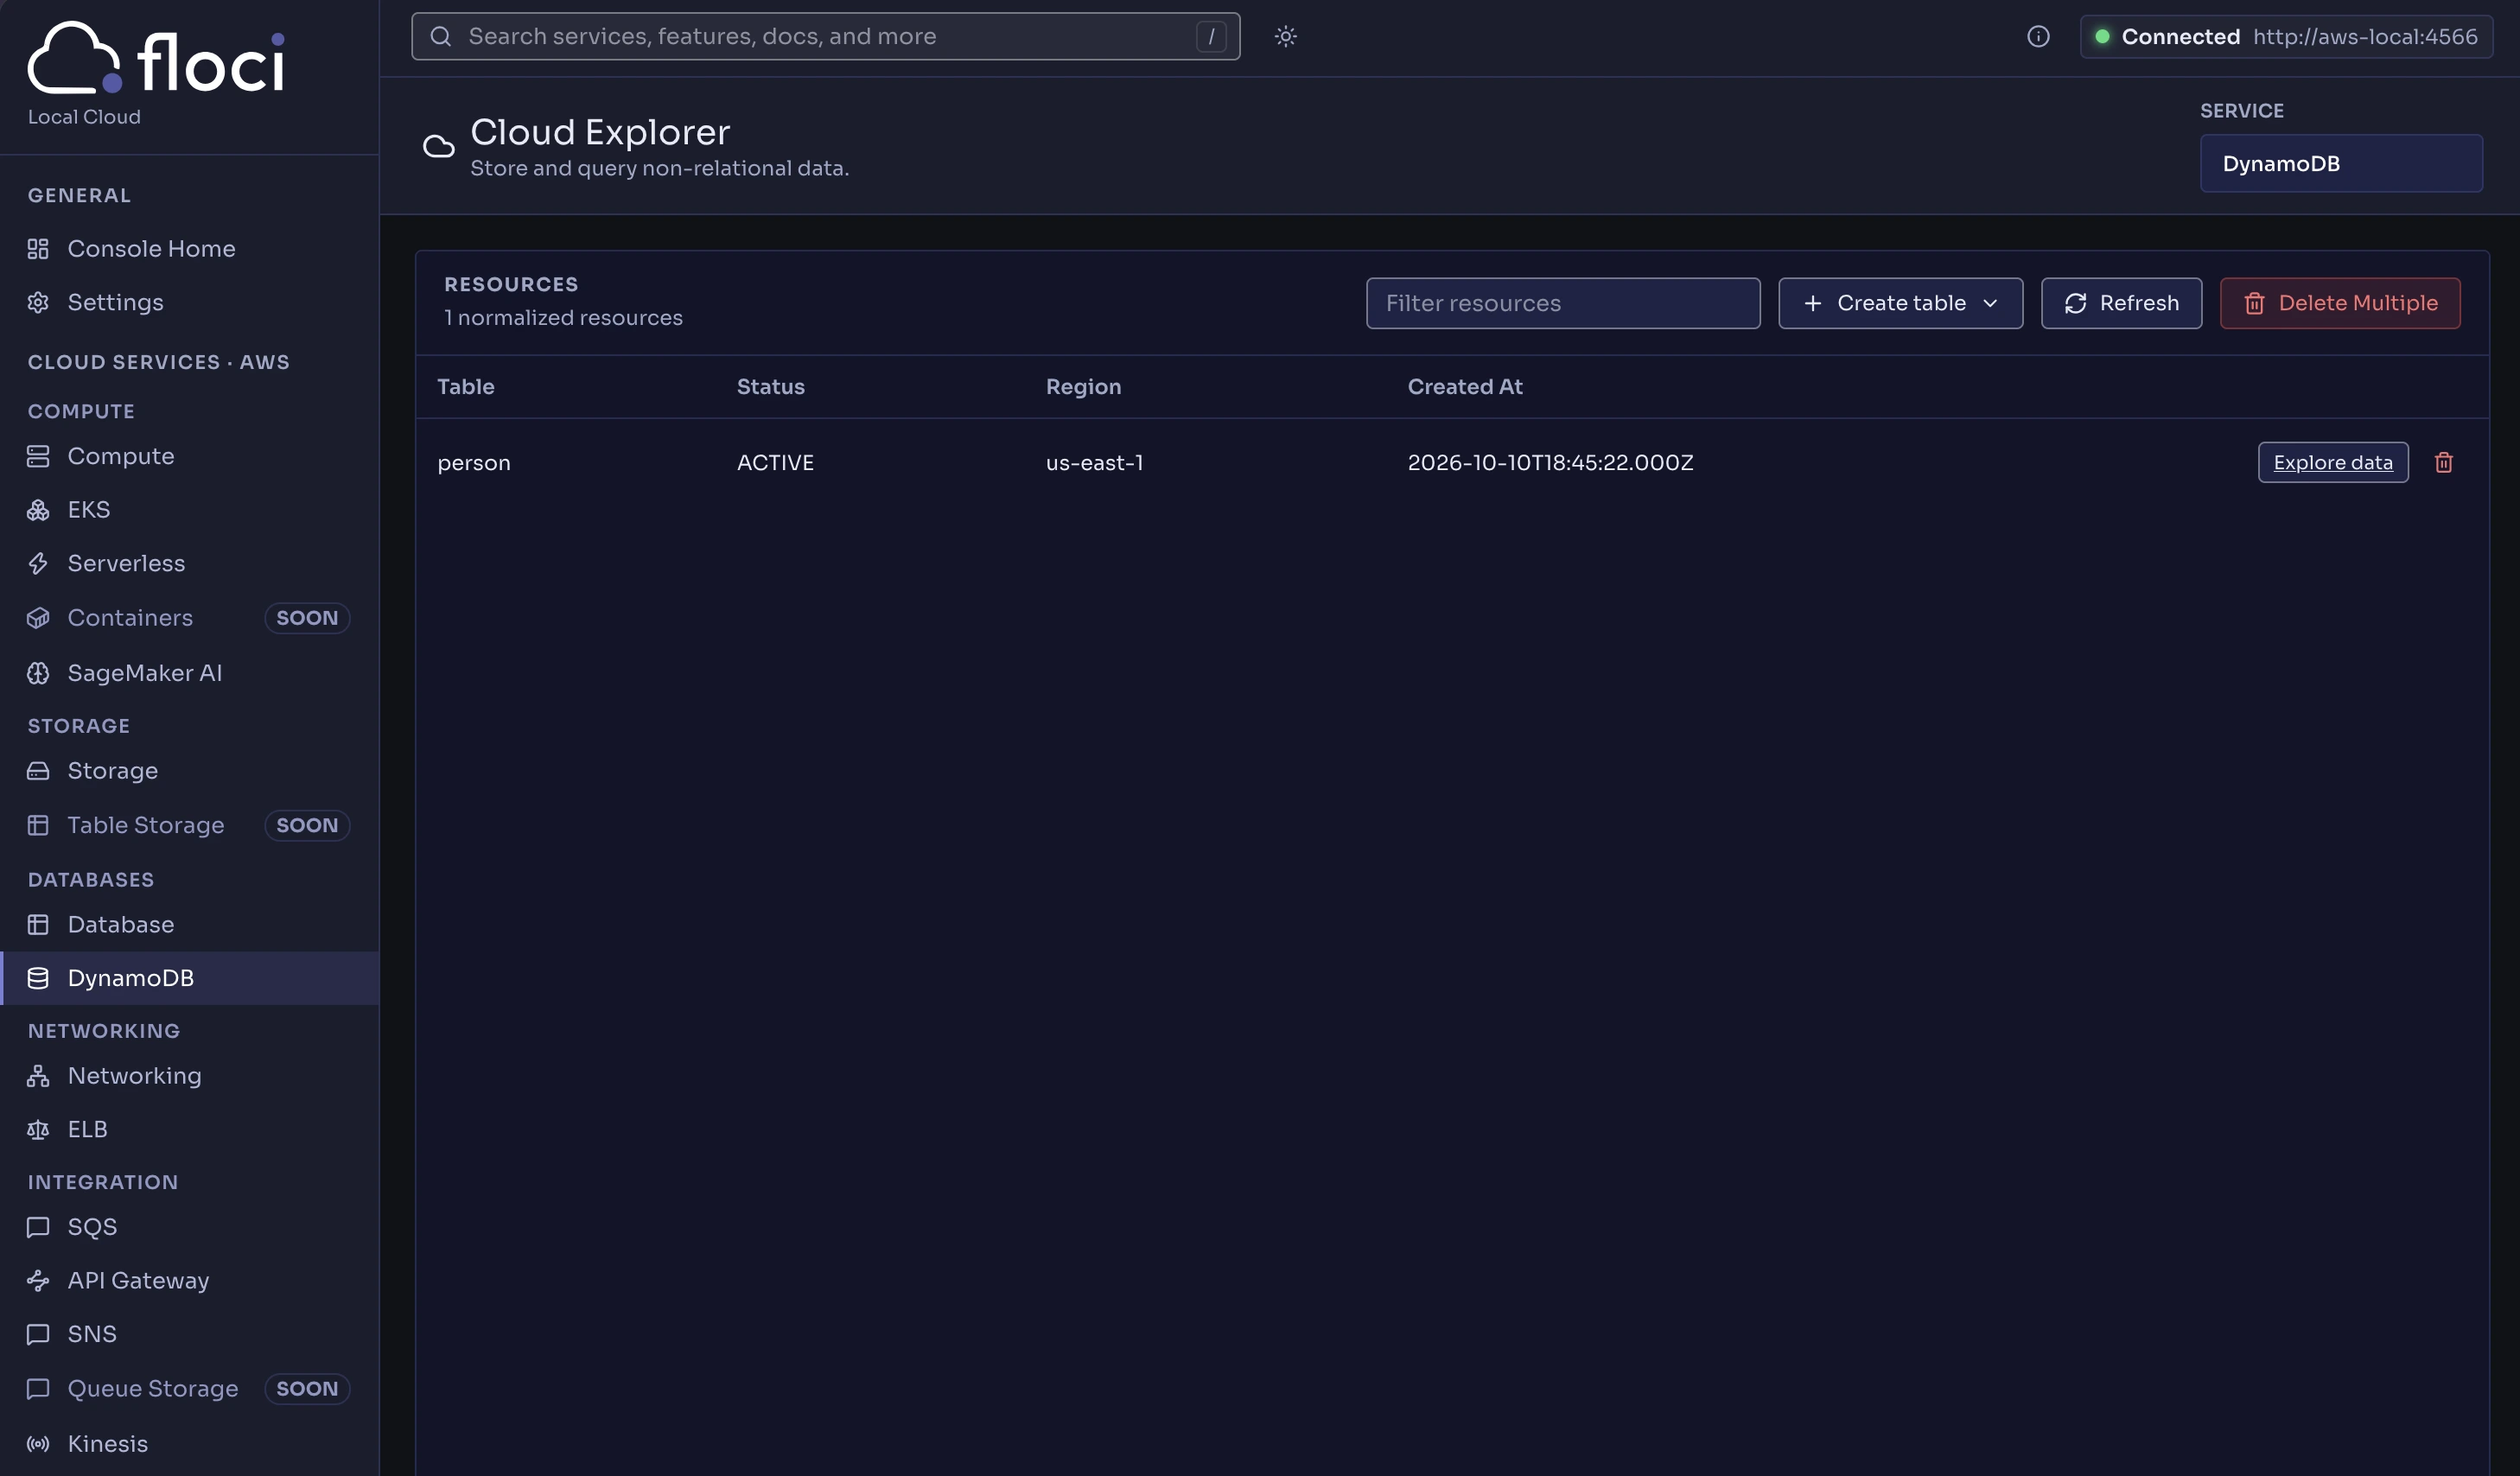Open Explore data for person table

(2333, 463)
